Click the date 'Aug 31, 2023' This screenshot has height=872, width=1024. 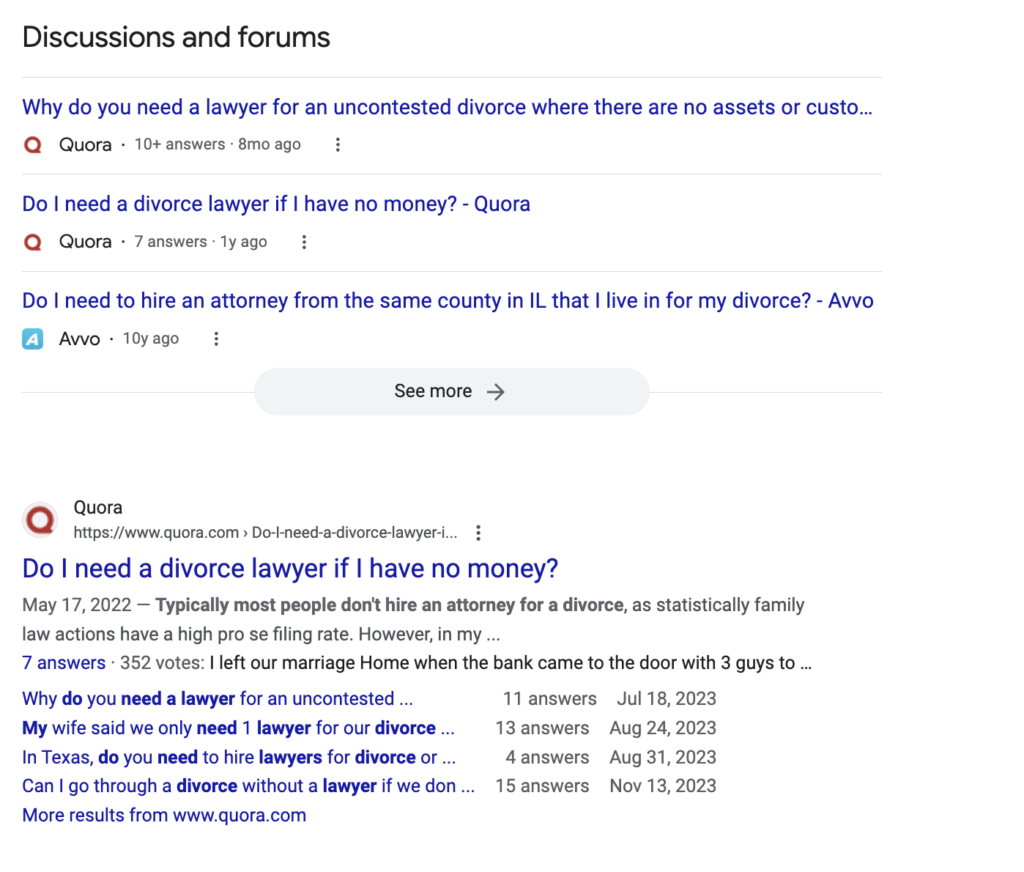pos(663,758)
